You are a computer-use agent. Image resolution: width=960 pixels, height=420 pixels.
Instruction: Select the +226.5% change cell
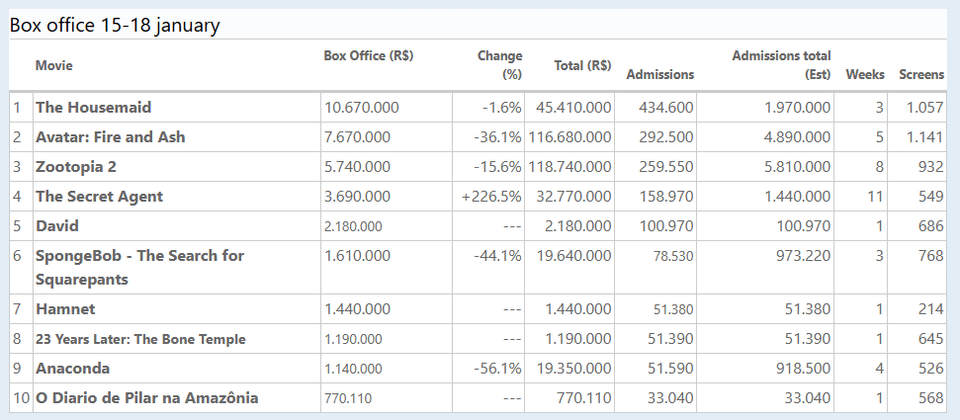pyautogui.click(x=492, y=197)
